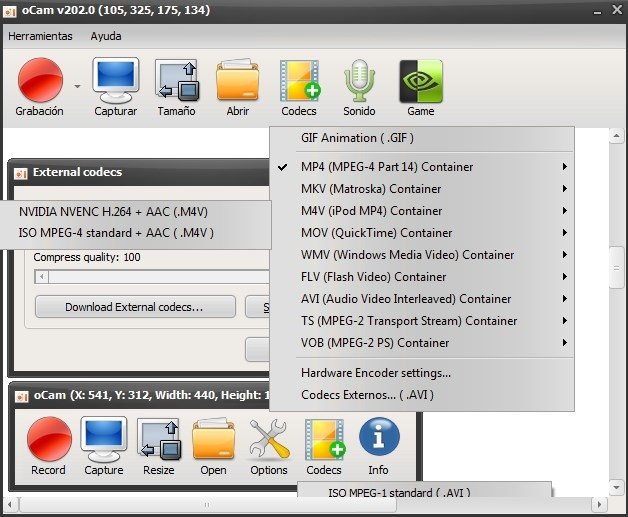This screenshot has width=628, height=517.
Task: Select the checked MP4 (MPEG-4 Part 14) Container
Action: [x=422, y=167]
